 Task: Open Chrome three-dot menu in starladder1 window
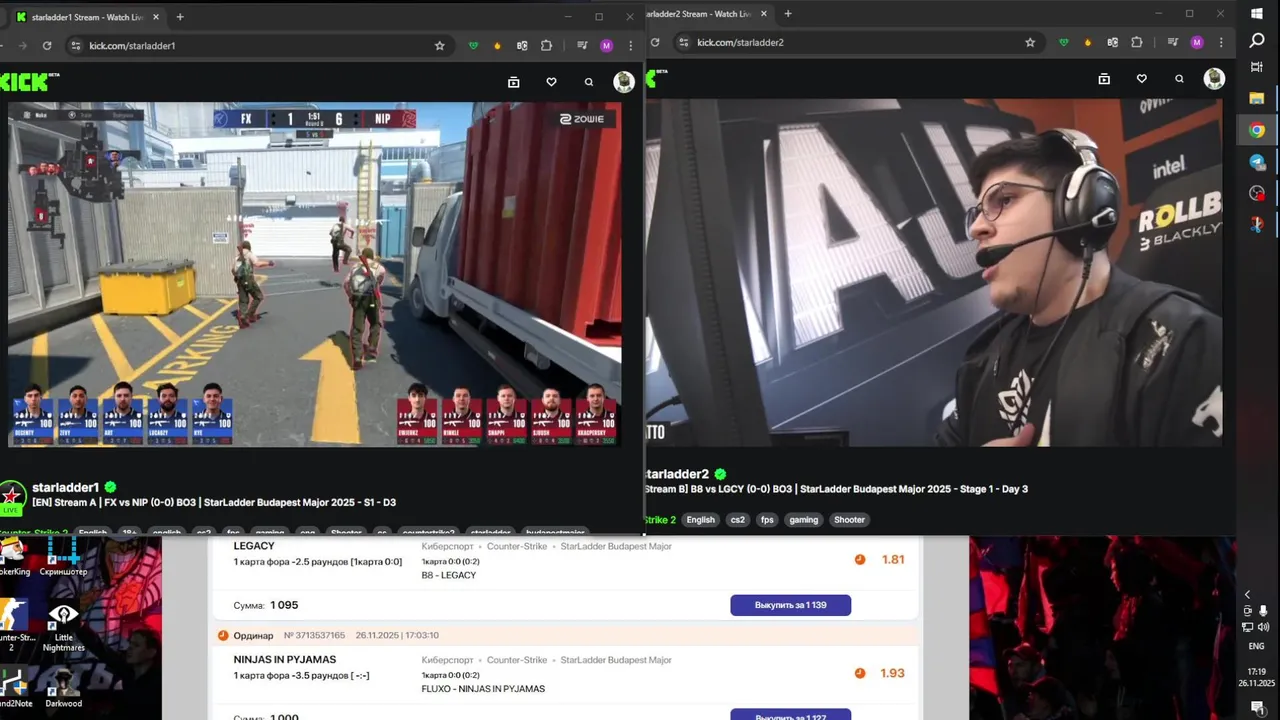point(630,45)
